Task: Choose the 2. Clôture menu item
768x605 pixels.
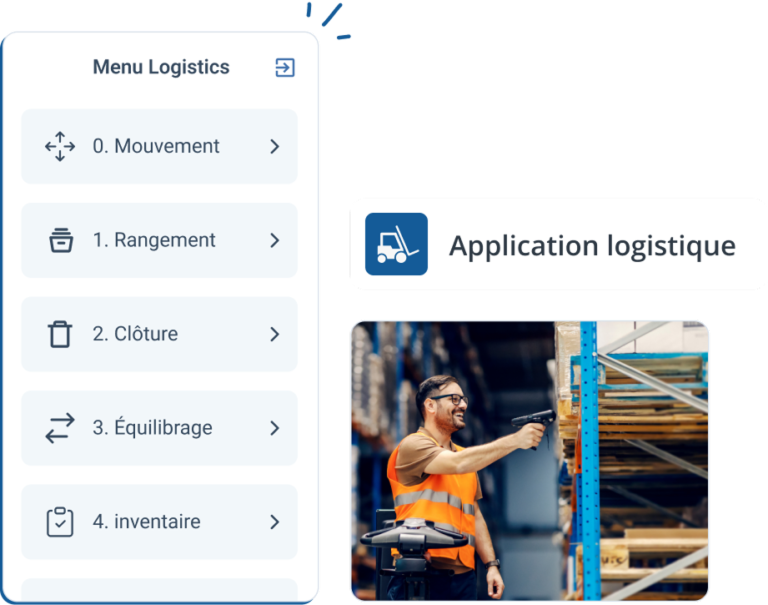Action: click(159, 334)
